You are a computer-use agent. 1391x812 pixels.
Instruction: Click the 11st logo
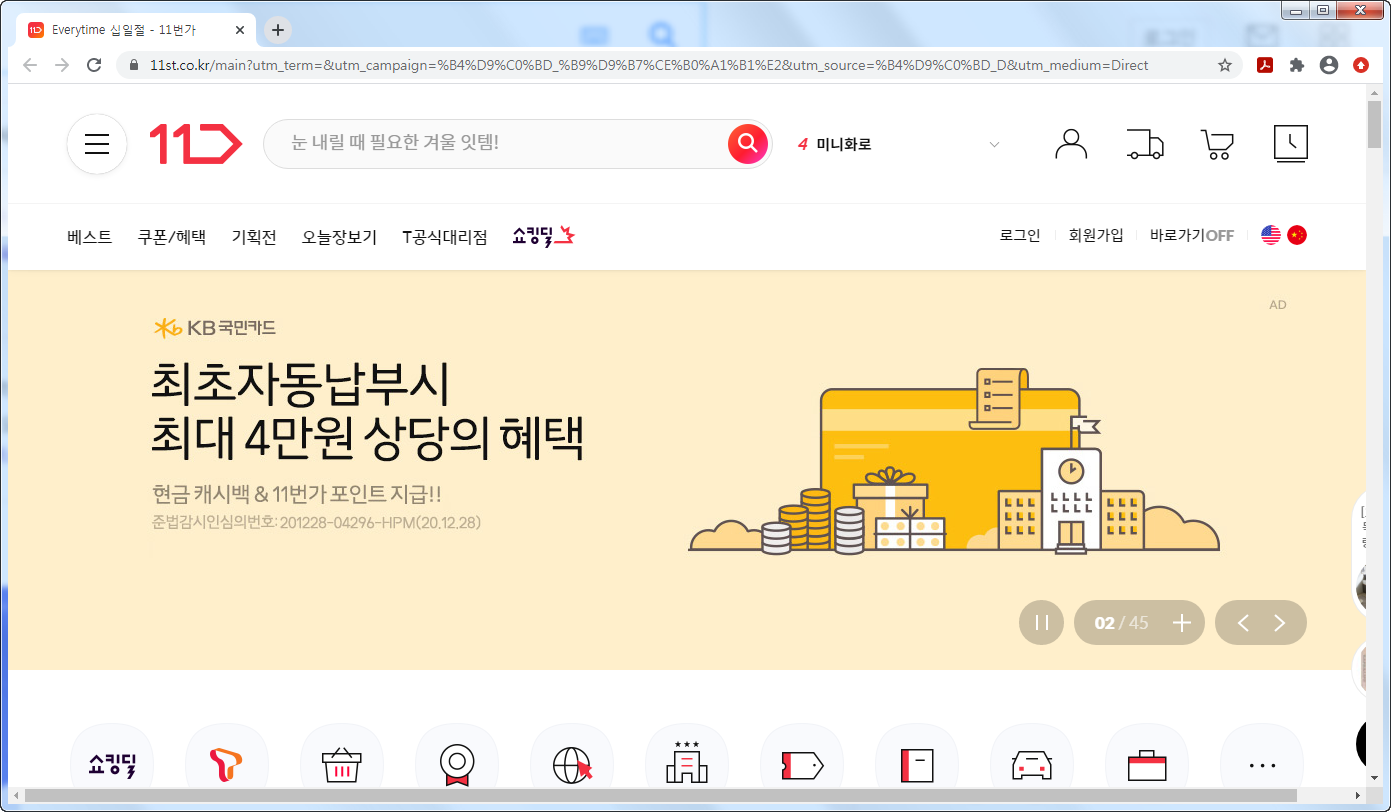click(195, 144)
